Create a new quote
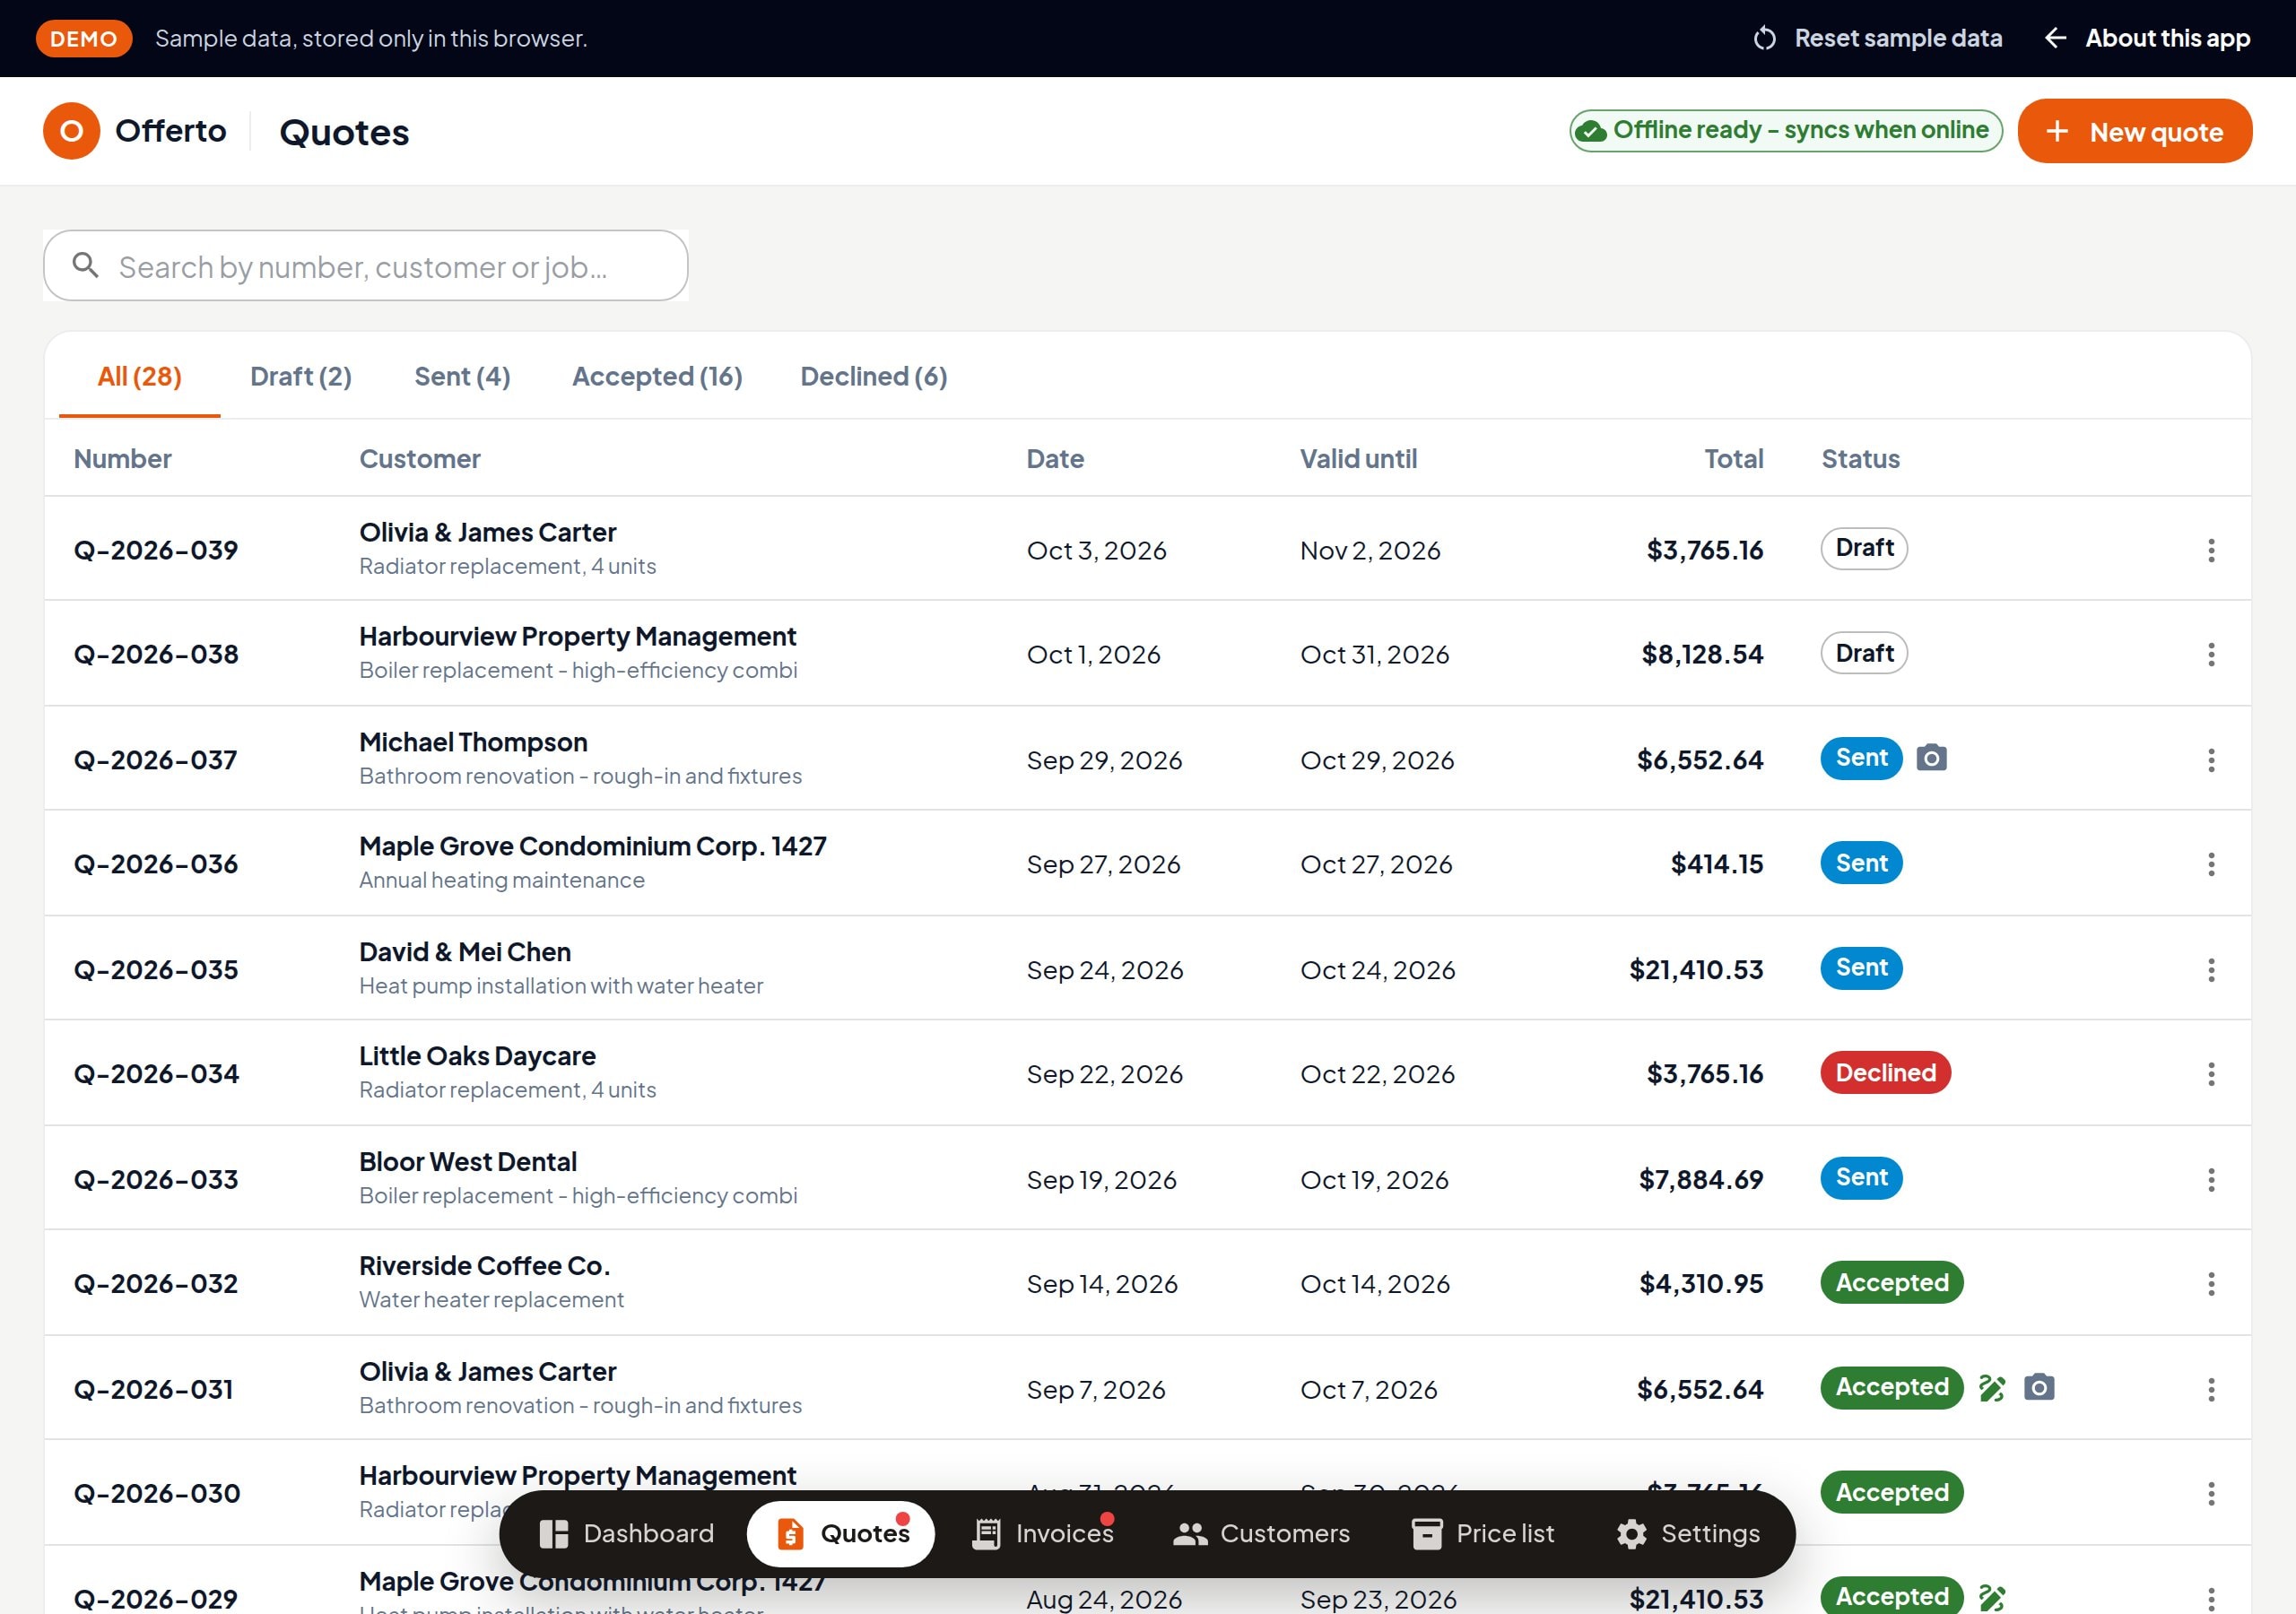Viewport: 2296px width, 1614px height. (2134, 131)
